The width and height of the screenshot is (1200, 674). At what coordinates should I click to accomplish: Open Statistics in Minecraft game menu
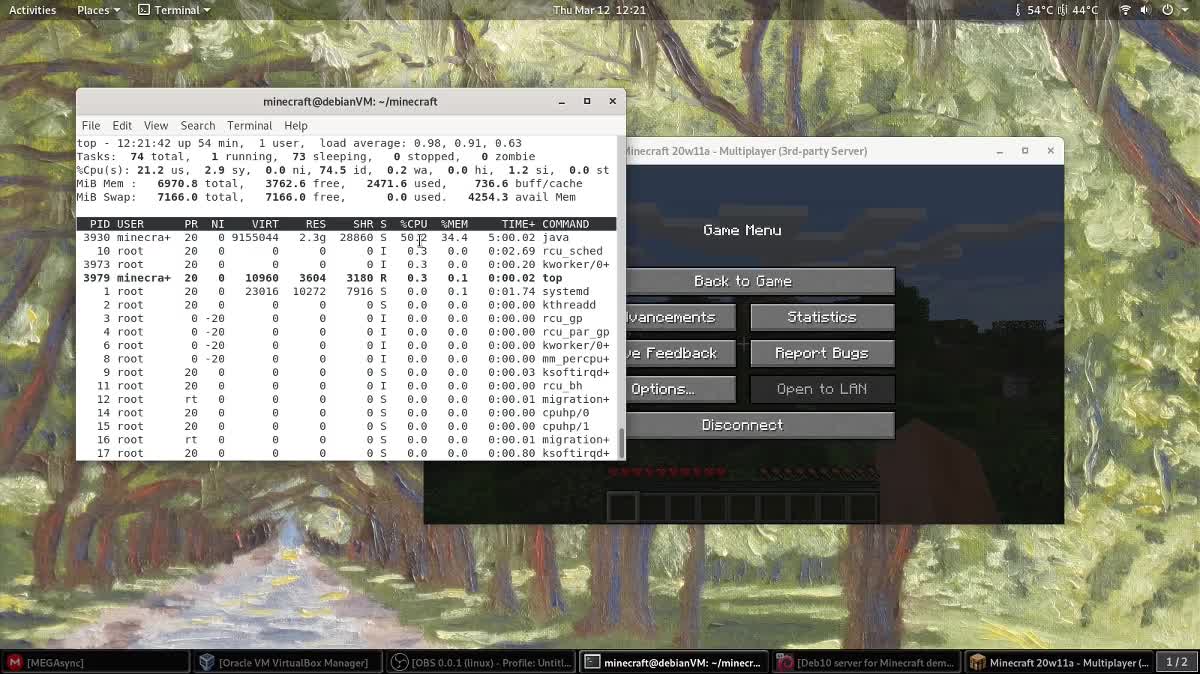pyautogui.click(x=822, y=317)
